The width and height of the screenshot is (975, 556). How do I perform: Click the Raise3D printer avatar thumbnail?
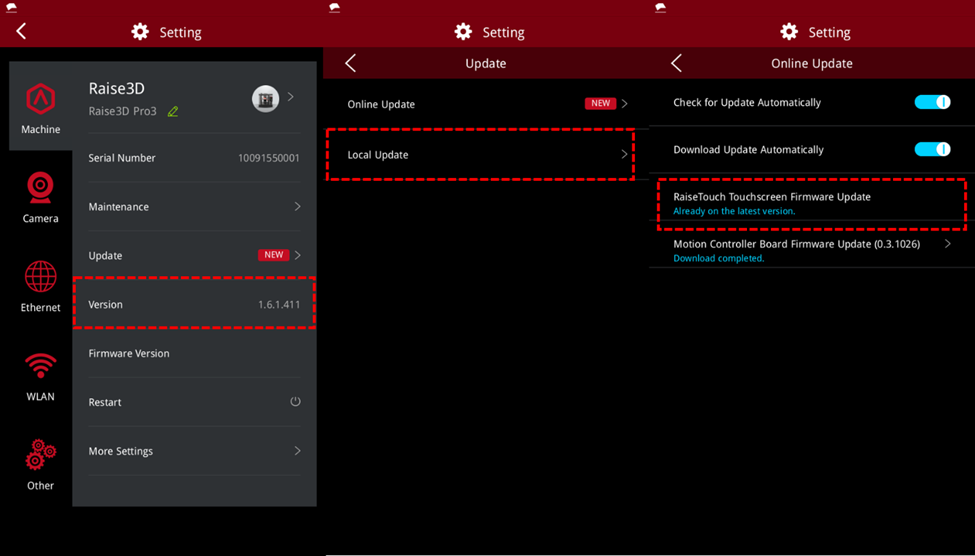265,98
